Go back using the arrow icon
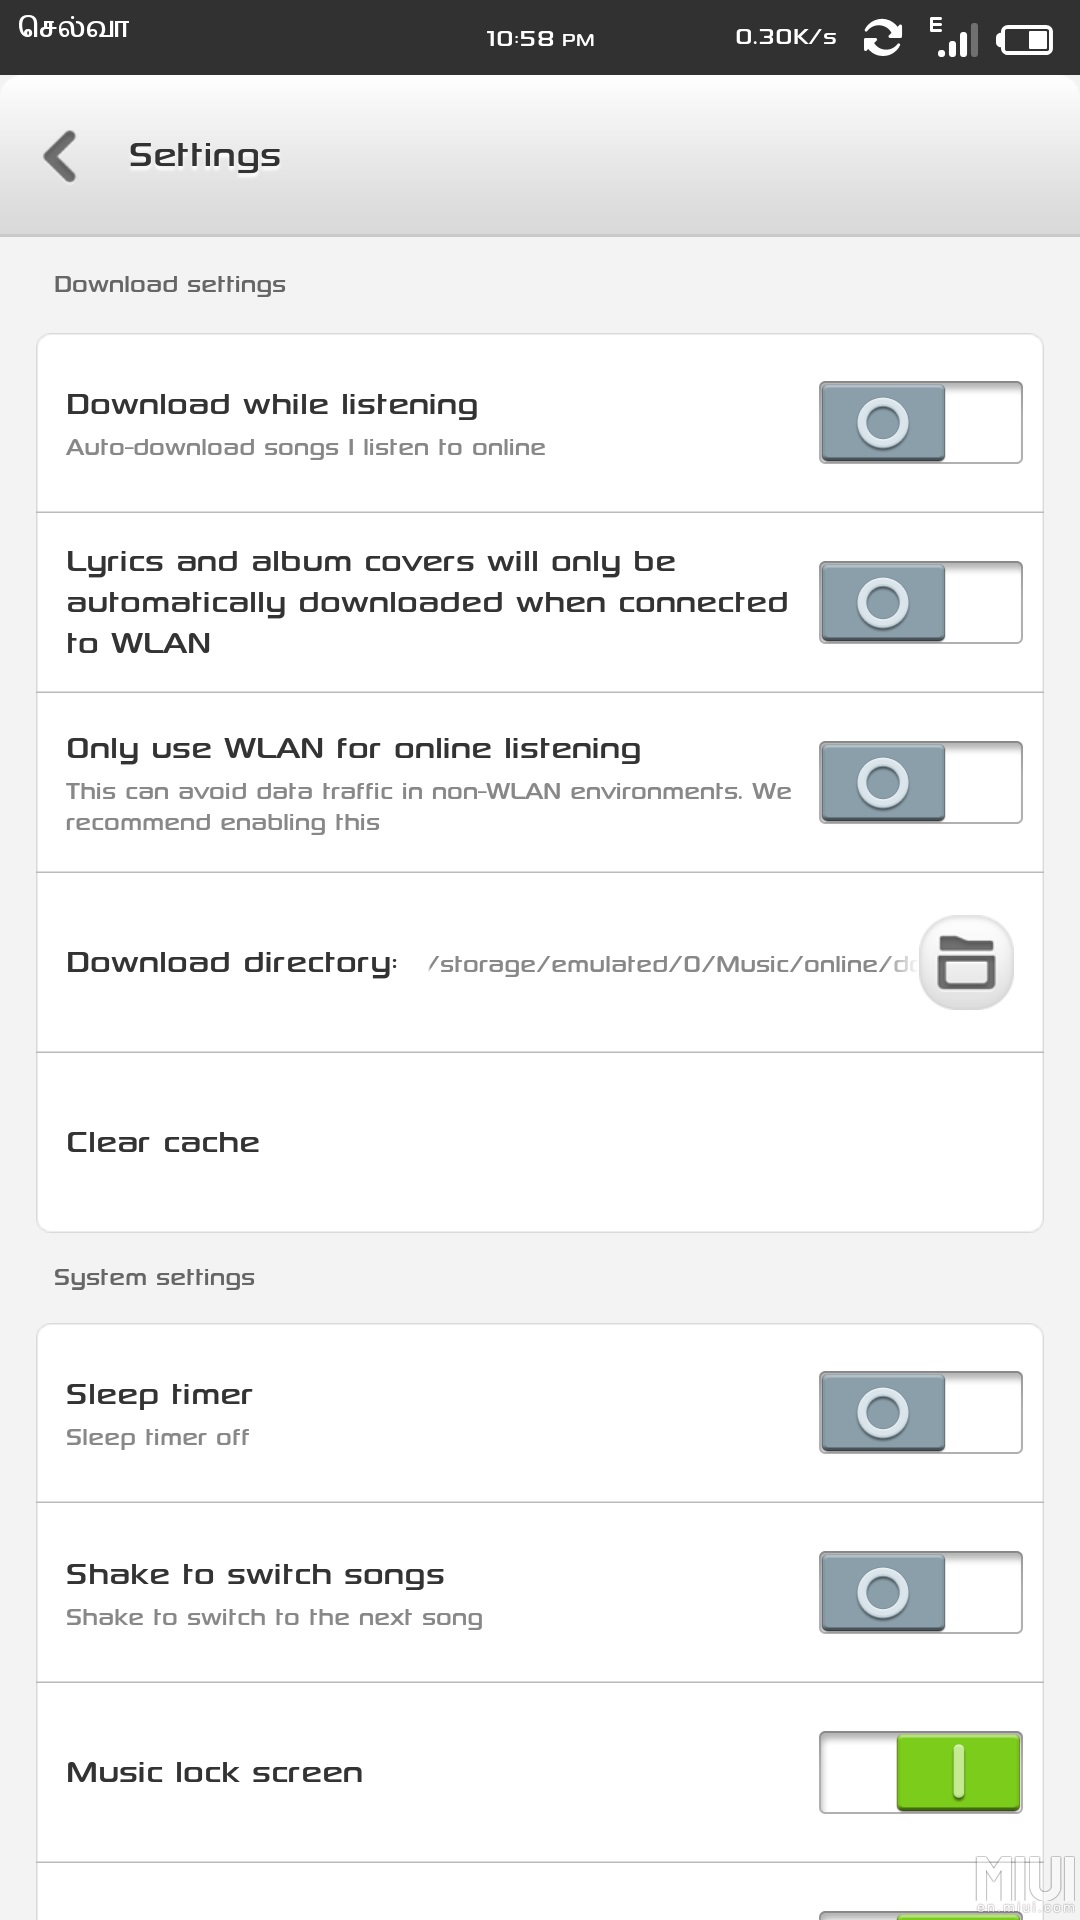This screenshot has width=1080, height=1920. (x=60, y=156)
